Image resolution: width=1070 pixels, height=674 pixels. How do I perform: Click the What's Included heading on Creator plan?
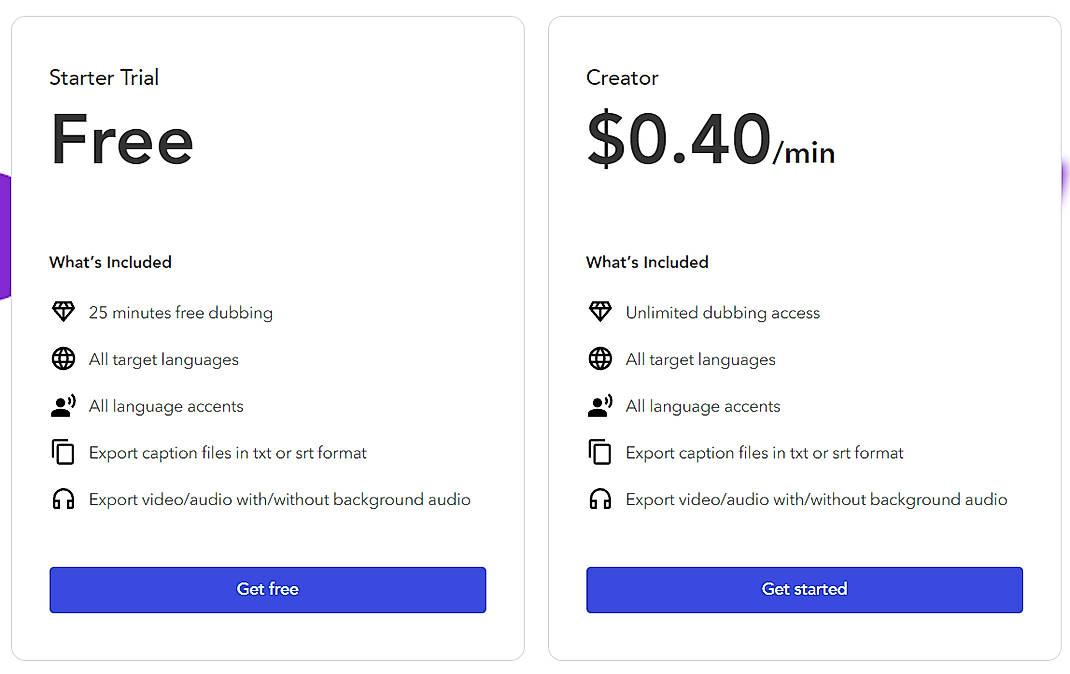647,262
